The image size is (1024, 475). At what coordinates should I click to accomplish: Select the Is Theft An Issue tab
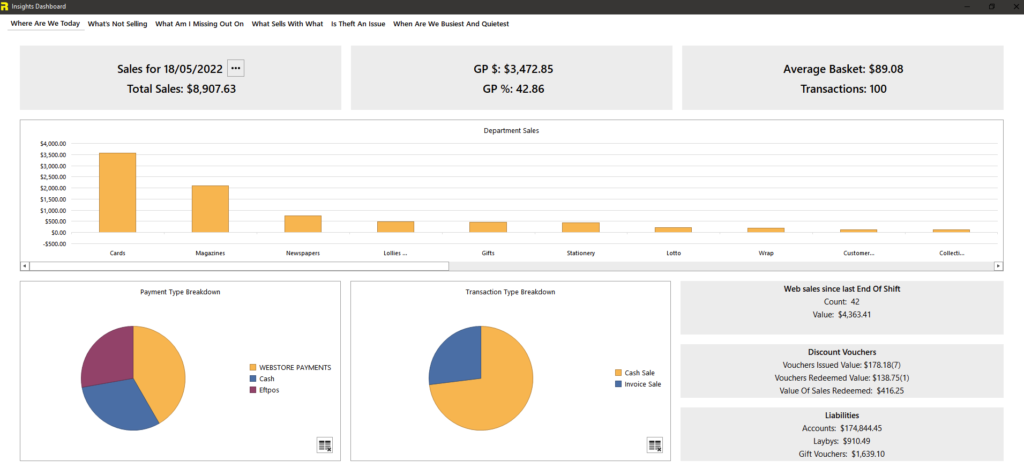coord(358,23)
